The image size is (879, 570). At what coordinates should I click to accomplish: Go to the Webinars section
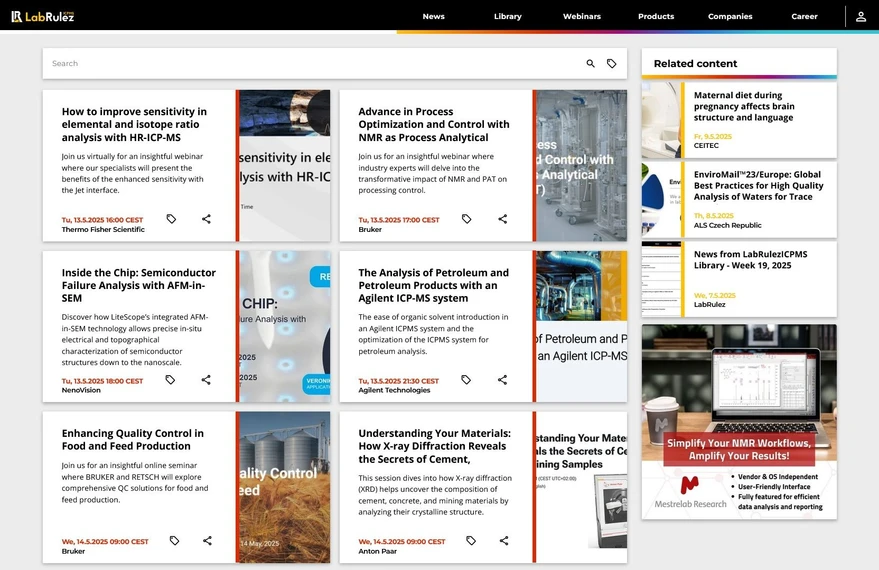582,16
